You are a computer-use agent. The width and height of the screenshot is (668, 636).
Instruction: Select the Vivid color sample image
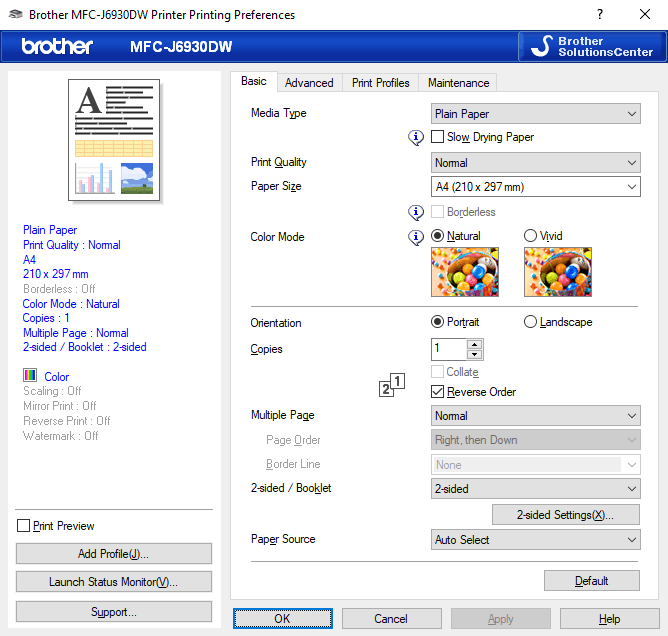click(x=558, y=272)
